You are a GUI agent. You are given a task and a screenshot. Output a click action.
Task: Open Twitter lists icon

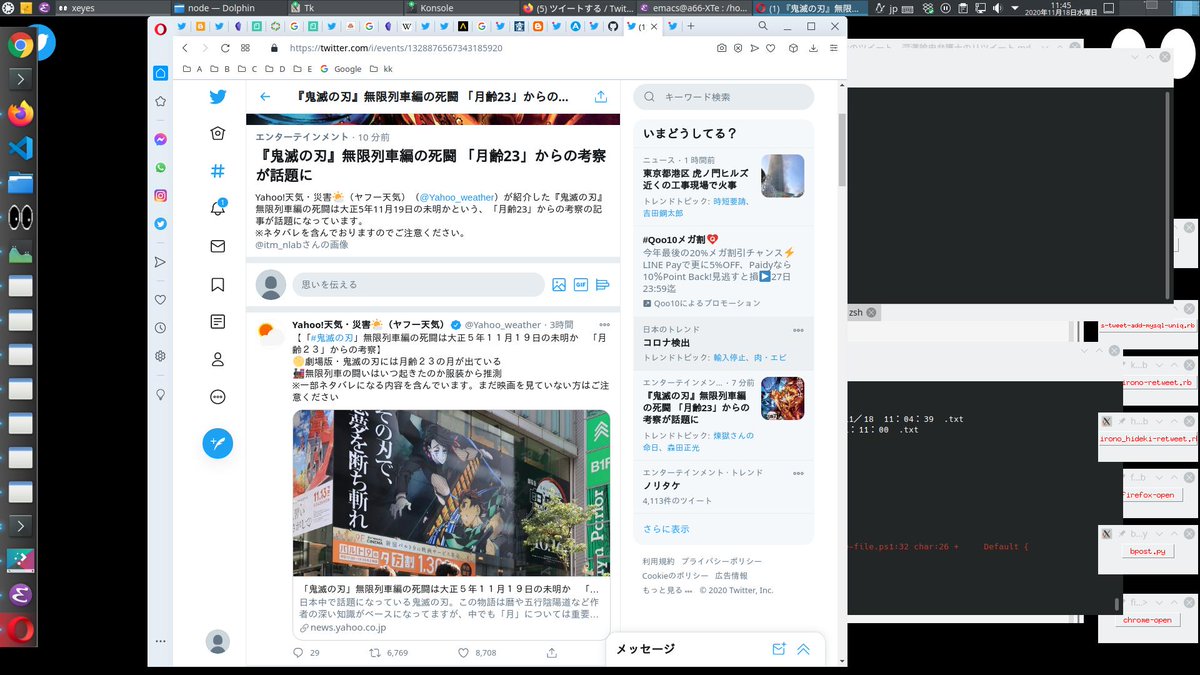[x=217, y=321]
